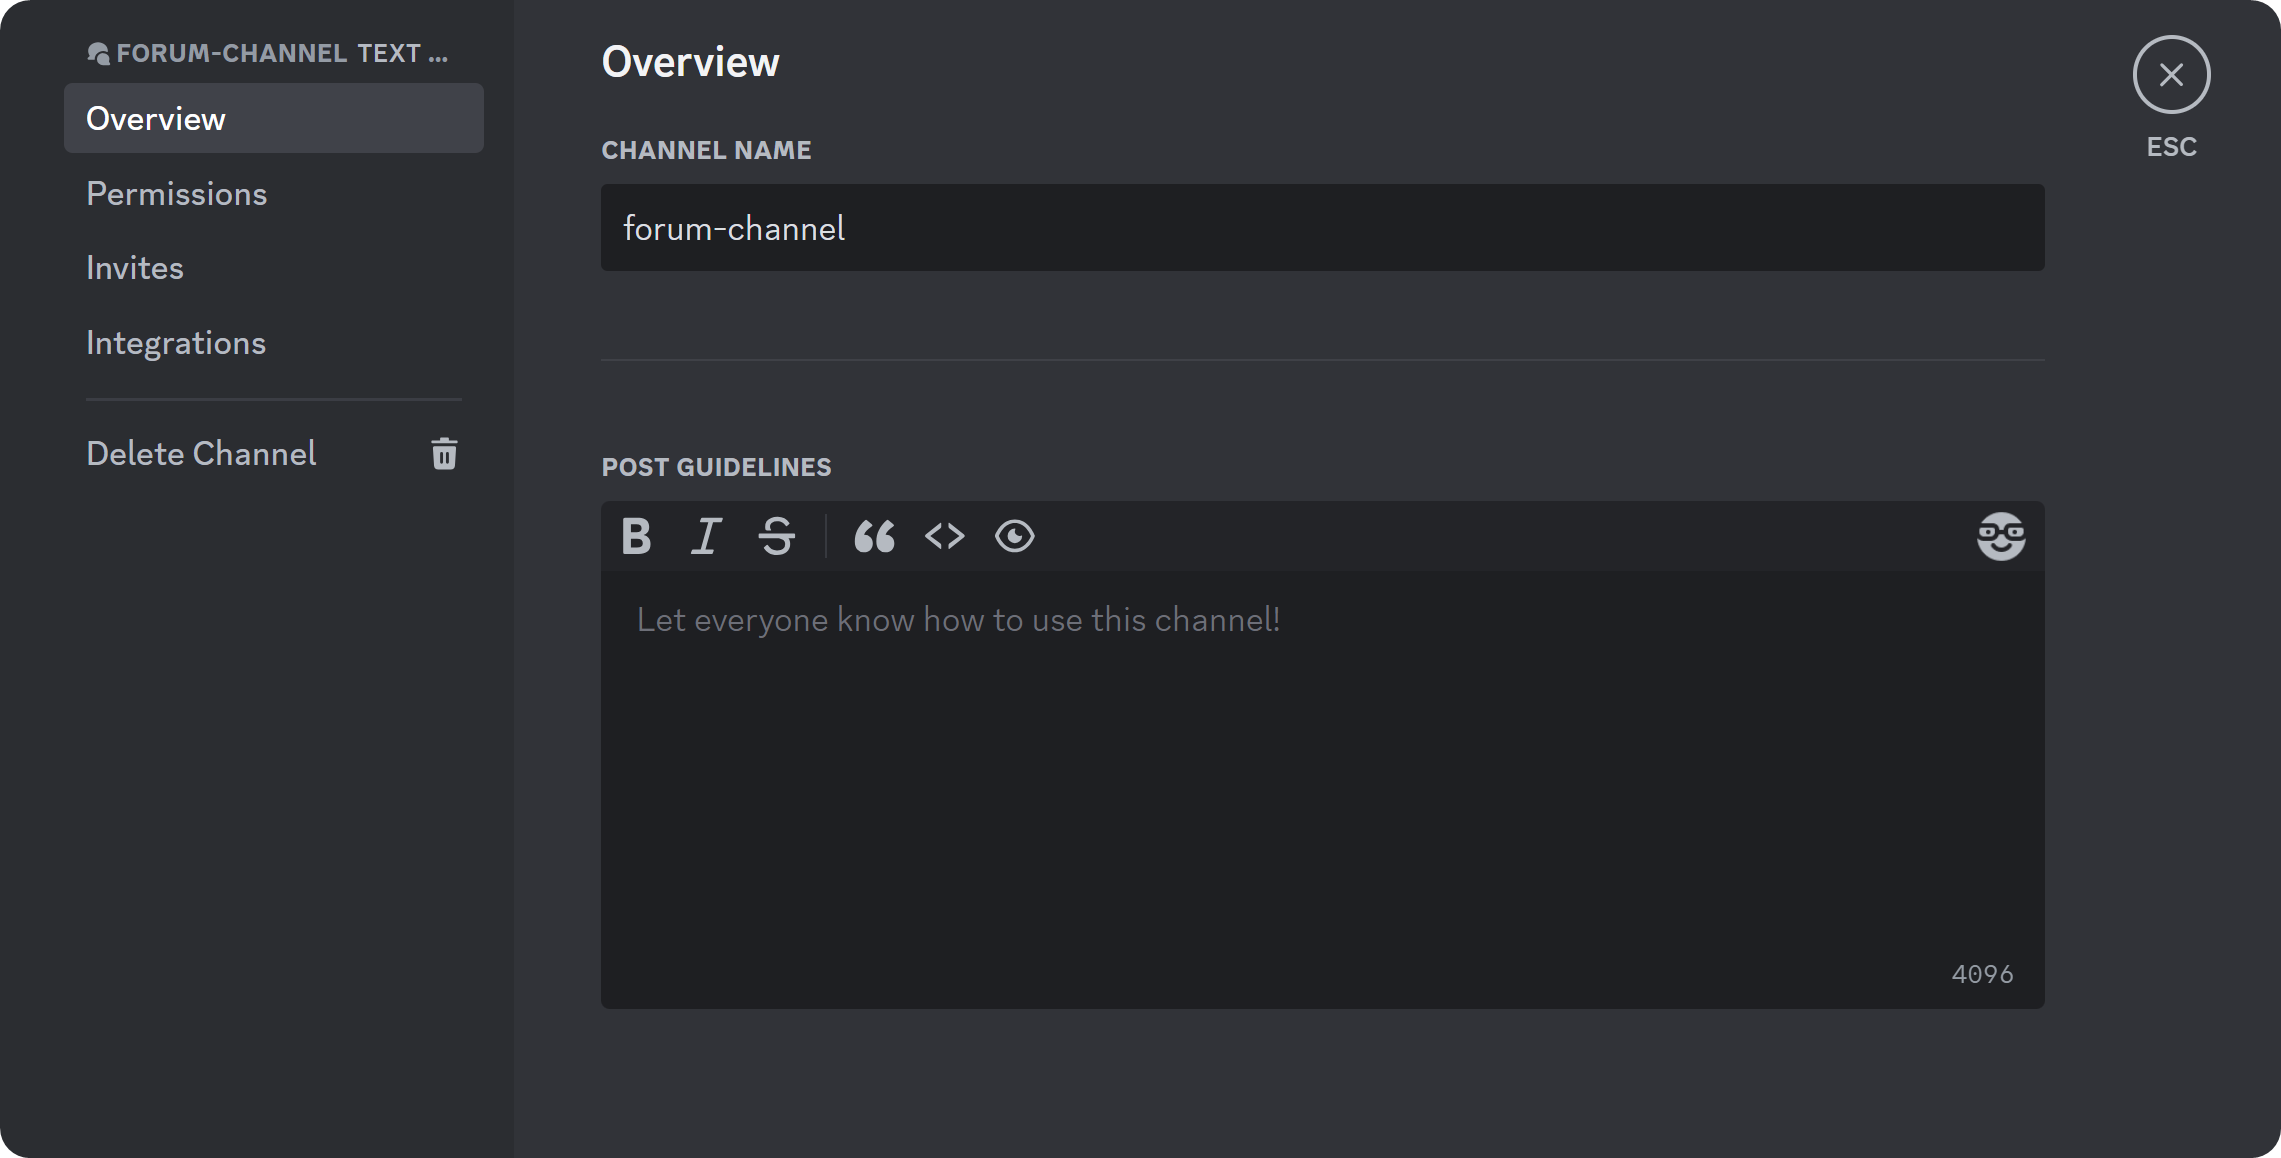Click the 4096 character limit indicator
Screen dimensions: 2281x1158
click(x=1981, y=973)
